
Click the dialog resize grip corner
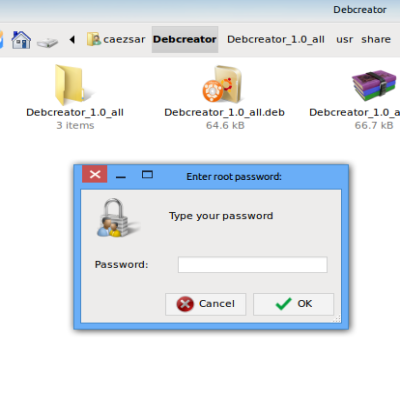[x=337, y=319]
